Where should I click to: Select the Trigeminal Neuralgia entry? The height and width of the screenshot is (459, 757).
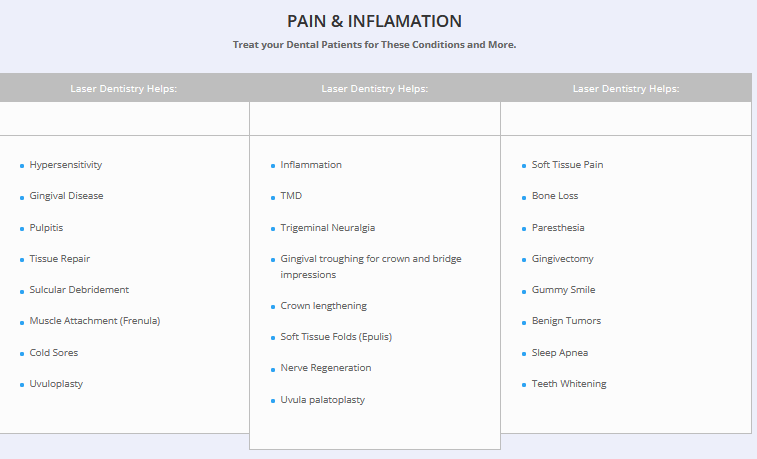click(x=328, y=228)
